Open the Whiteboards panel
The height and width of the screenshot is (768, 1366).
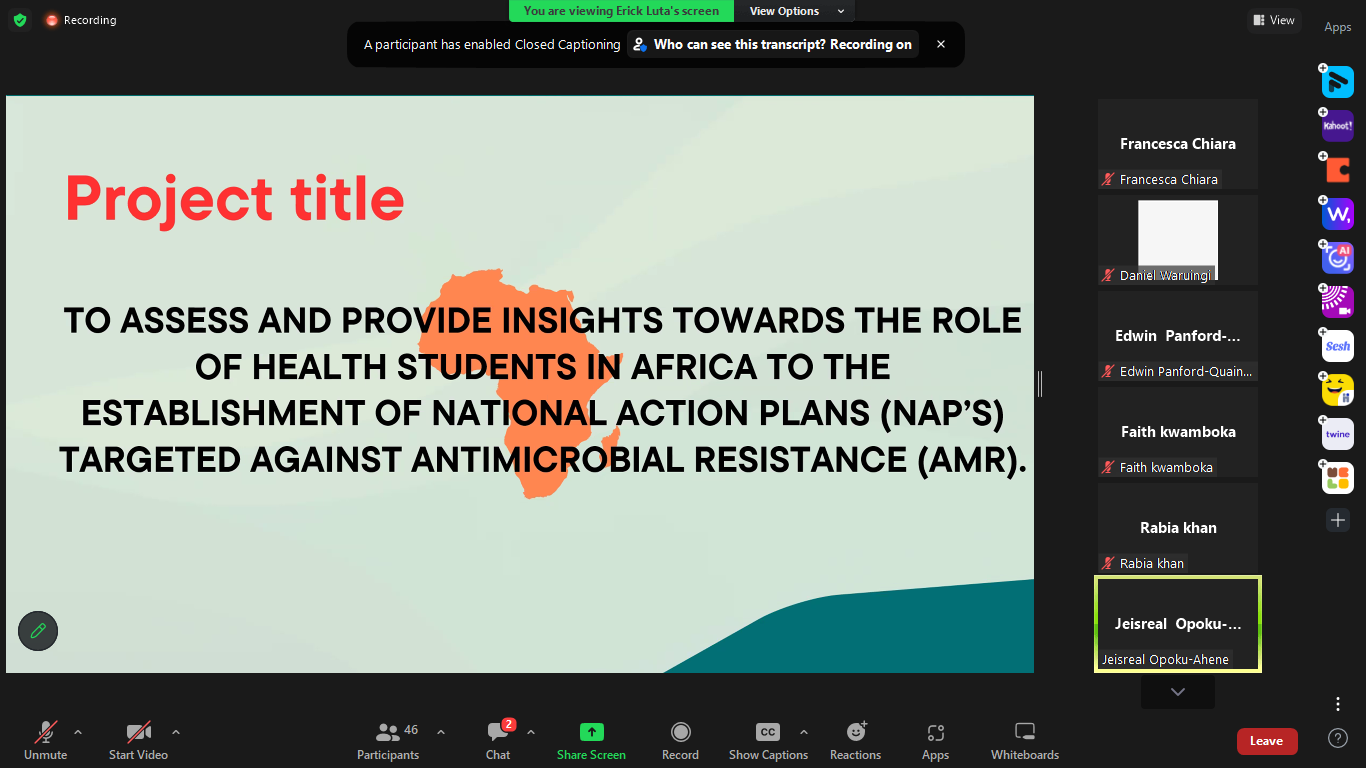1024,740
